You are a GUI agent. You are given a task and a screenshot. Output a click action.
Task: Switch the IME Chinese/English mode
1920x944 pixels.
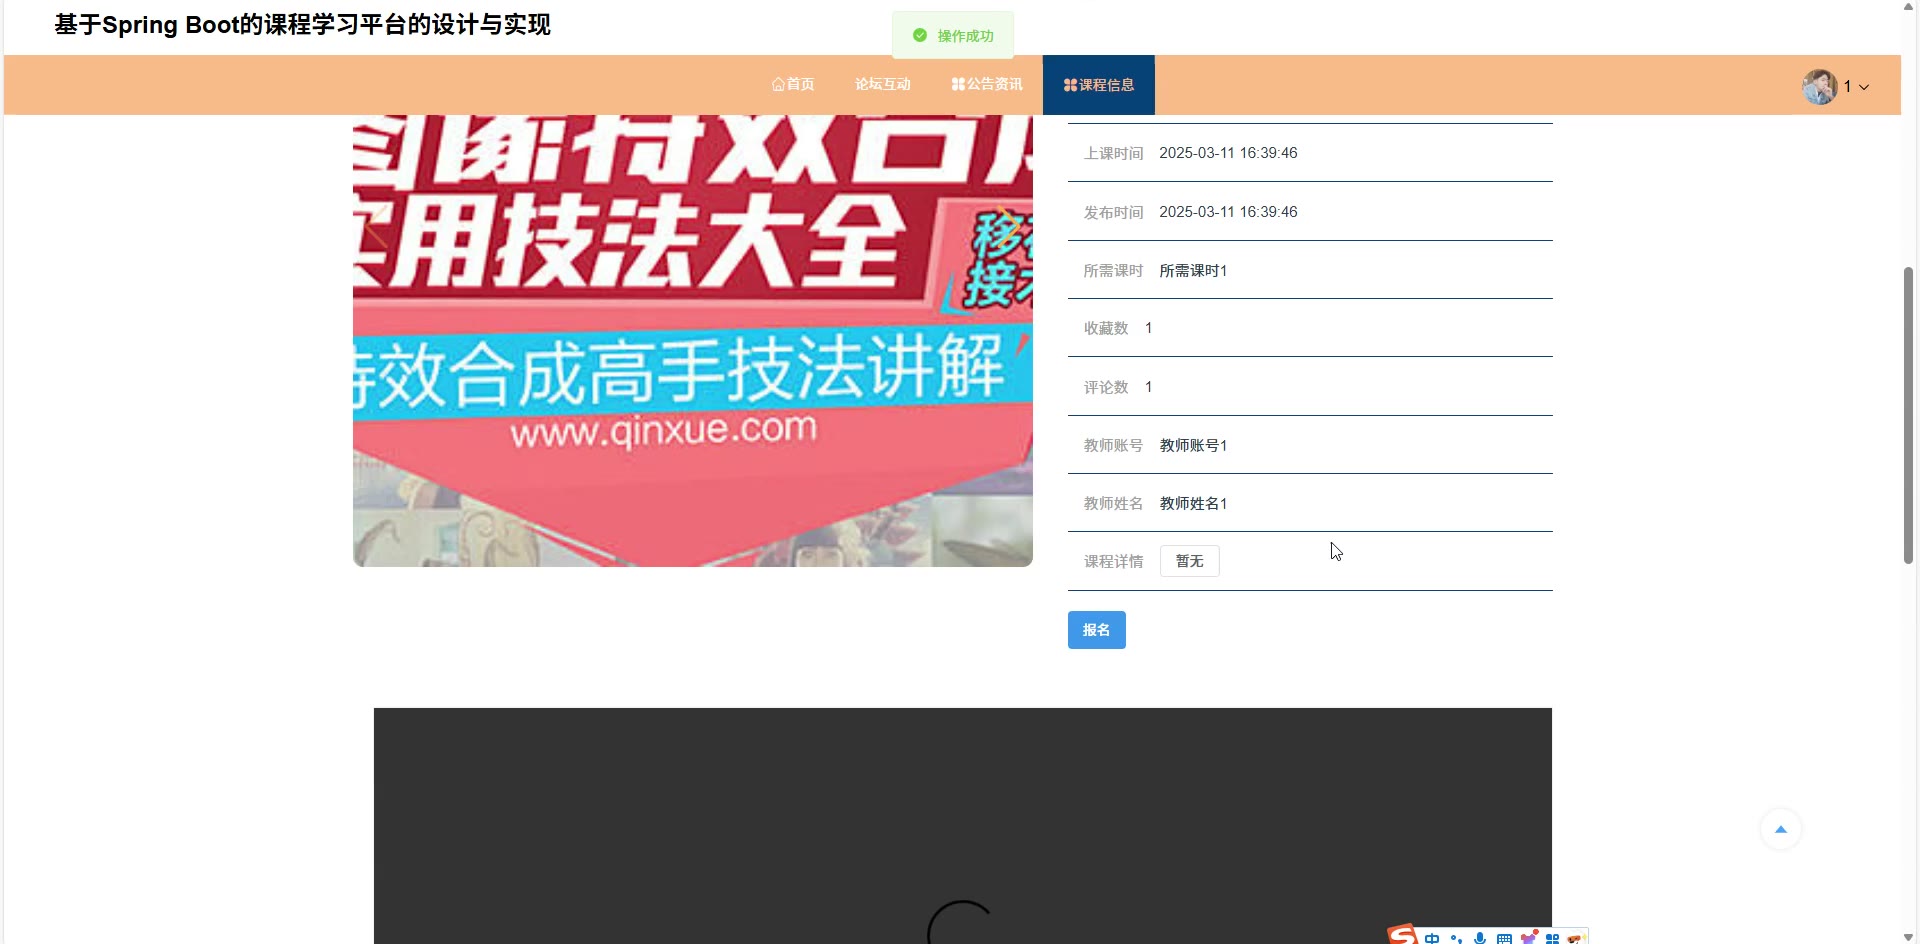(x=1432, y=938)
